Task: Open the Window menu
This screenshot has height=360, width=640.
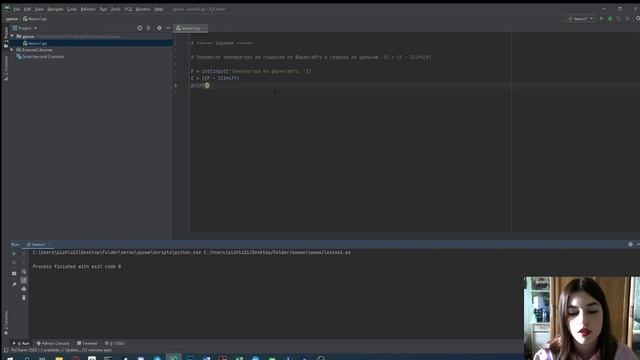Action: pyautogui.click(x=143, y=9)
